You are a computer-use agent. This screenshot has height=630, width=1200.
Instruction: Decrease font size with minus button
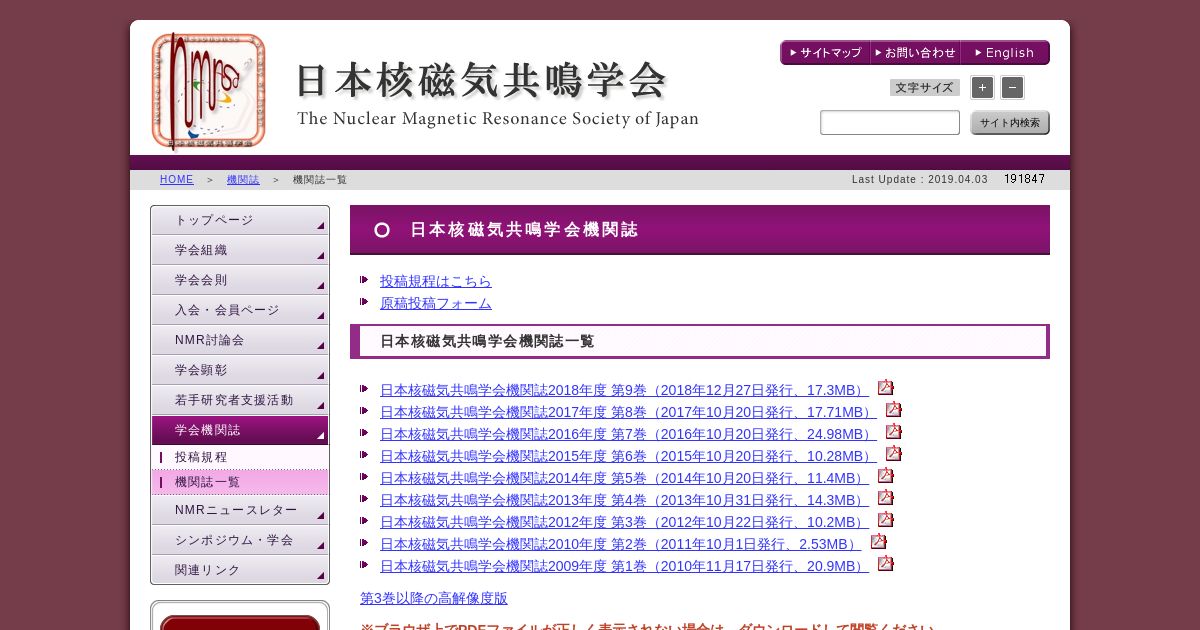click(1012, 88)
